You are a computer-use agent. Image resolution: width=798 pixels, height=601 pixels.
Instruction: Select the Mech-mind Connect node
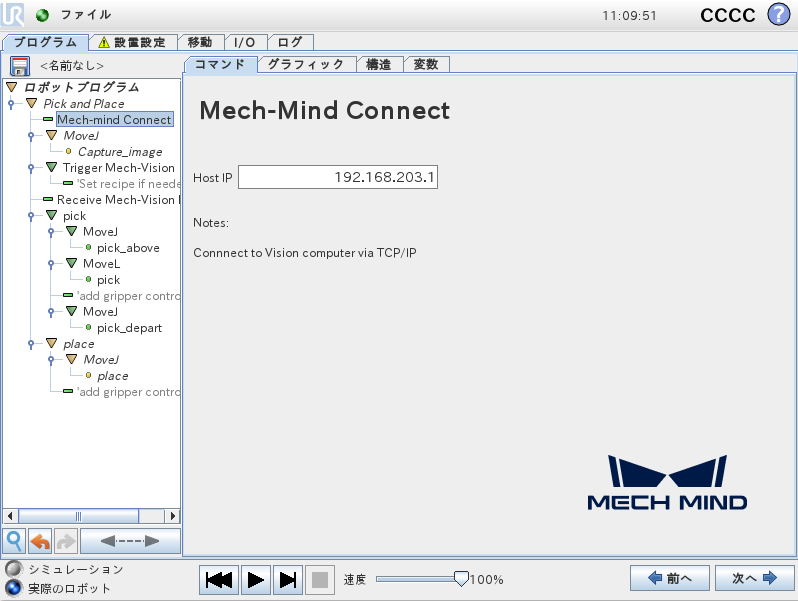[115, 120]
